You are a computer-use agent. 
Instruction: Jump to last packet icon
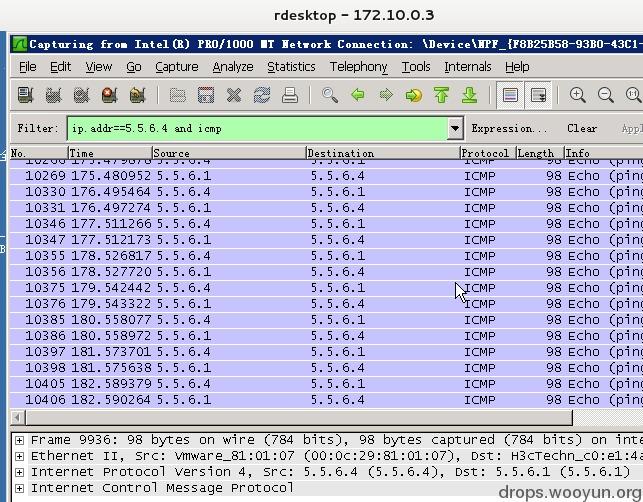point(469,95)
